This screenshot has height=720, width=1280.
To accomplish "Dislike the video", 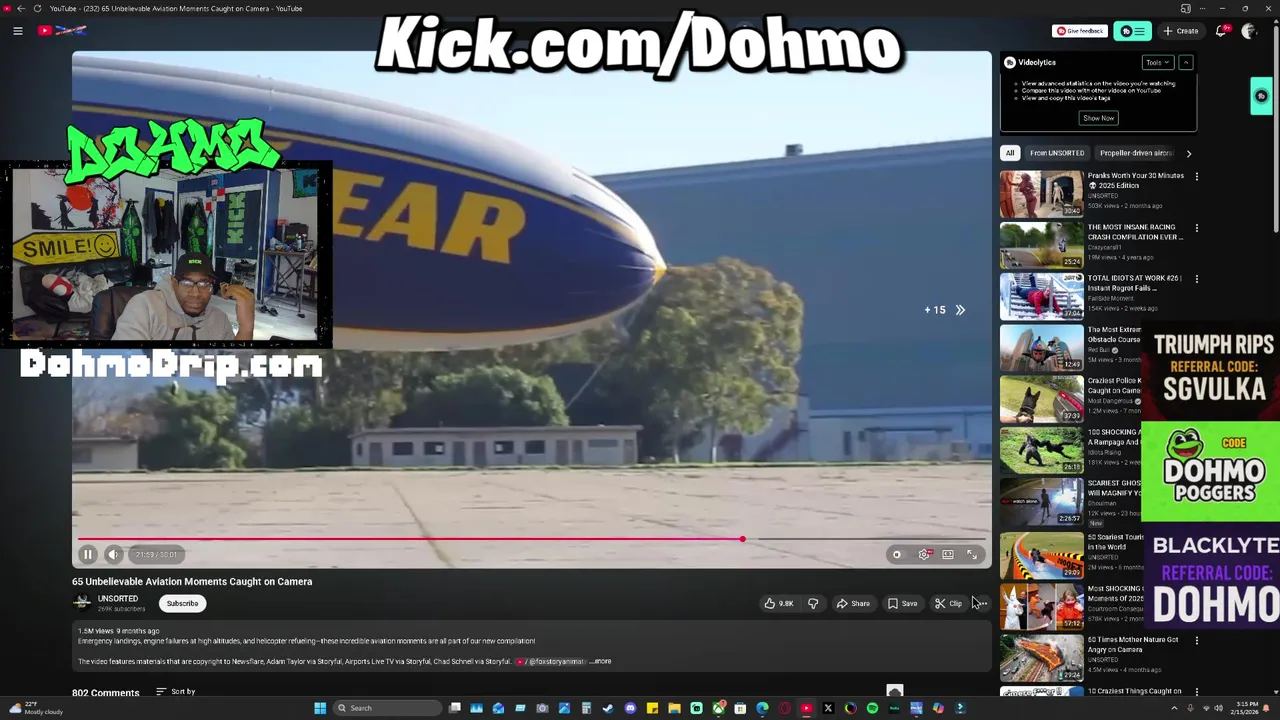I will pos(813,603).
